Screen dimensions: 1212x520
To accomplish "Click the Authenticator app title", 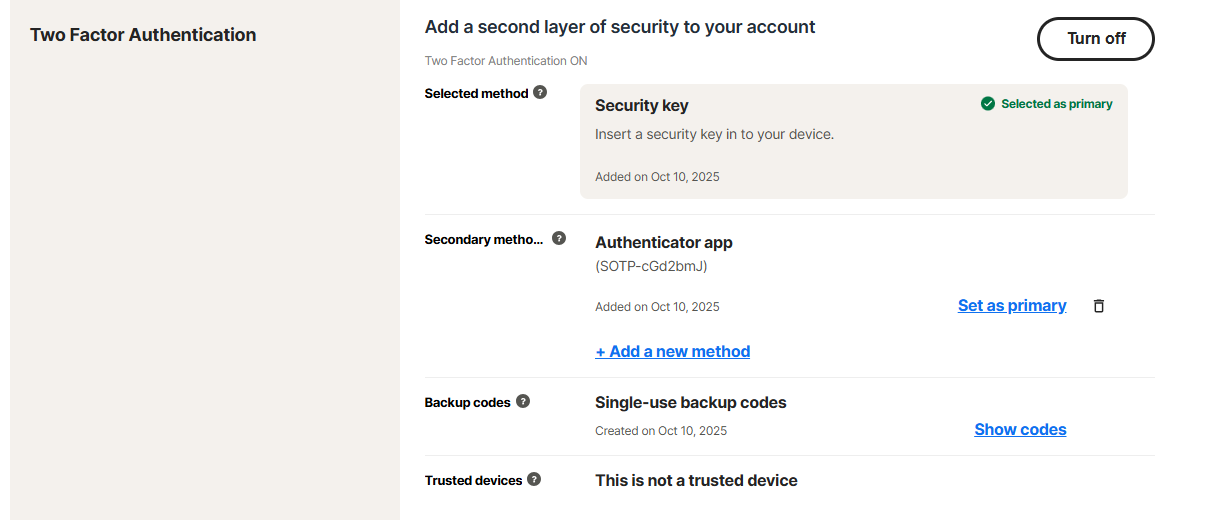I will point(664,243).
